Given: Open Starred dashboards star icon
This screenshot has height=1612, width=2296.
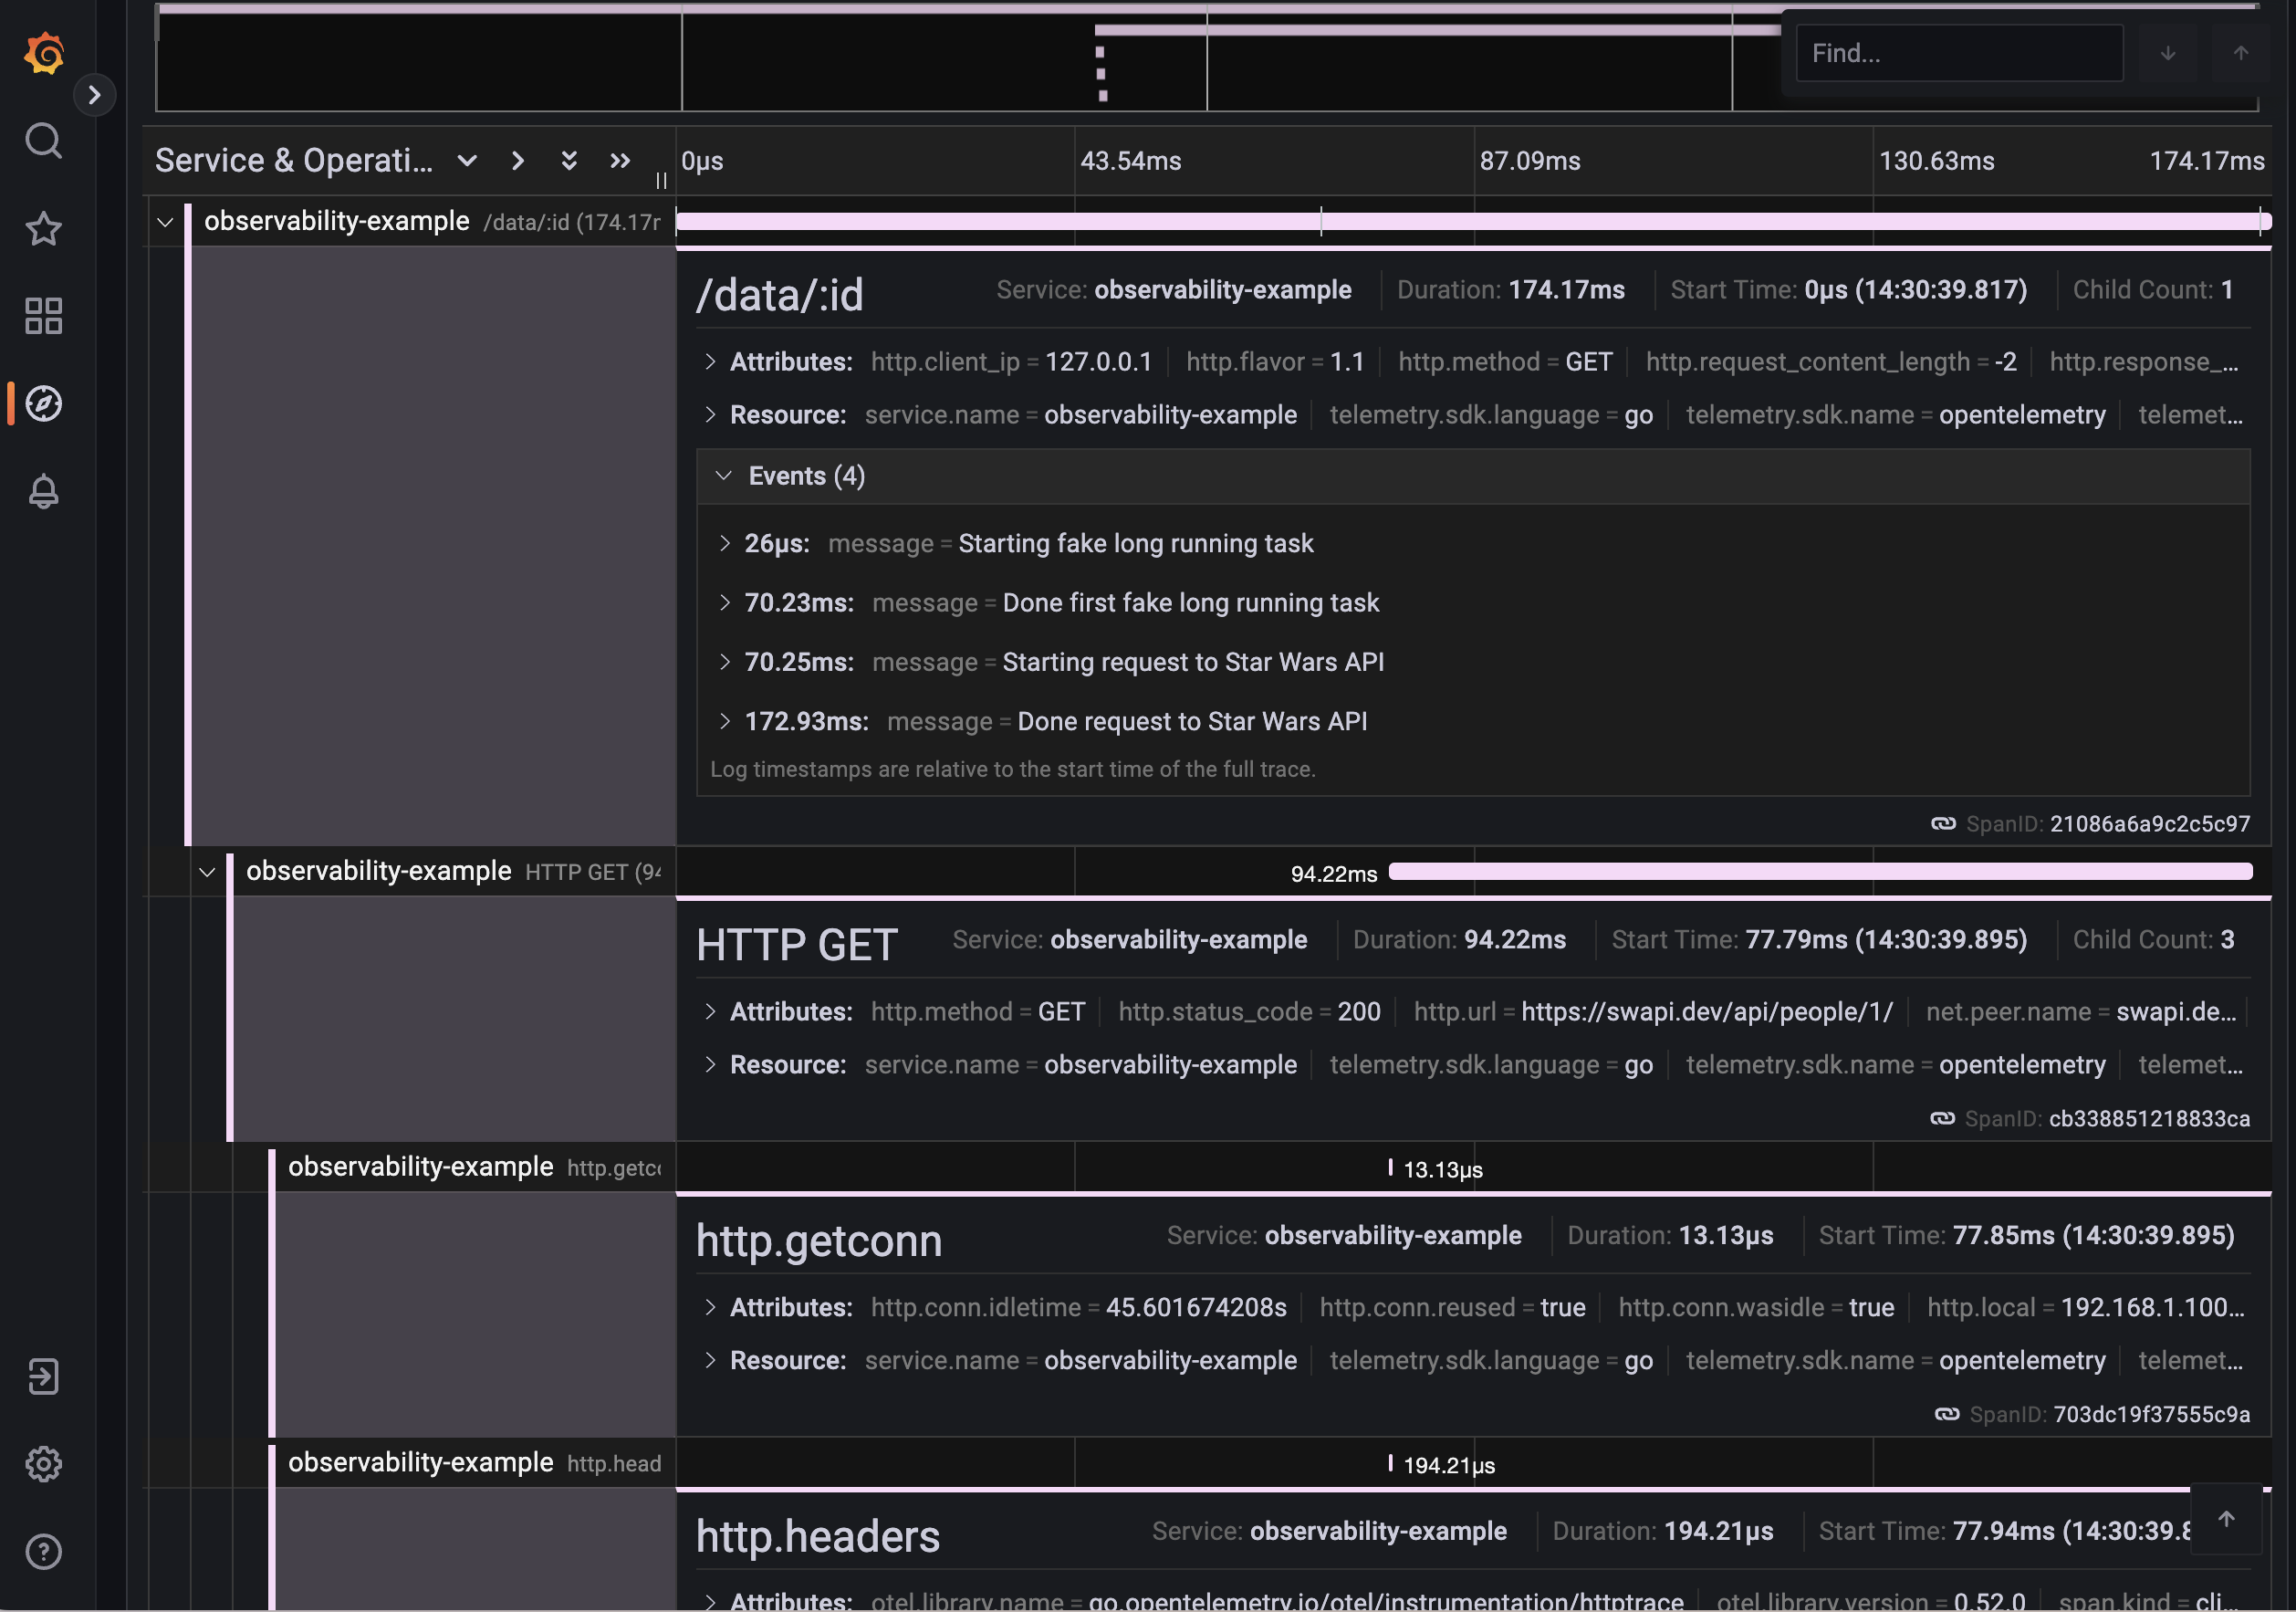Looking at the screenshot, I should [x=44, y=229].
